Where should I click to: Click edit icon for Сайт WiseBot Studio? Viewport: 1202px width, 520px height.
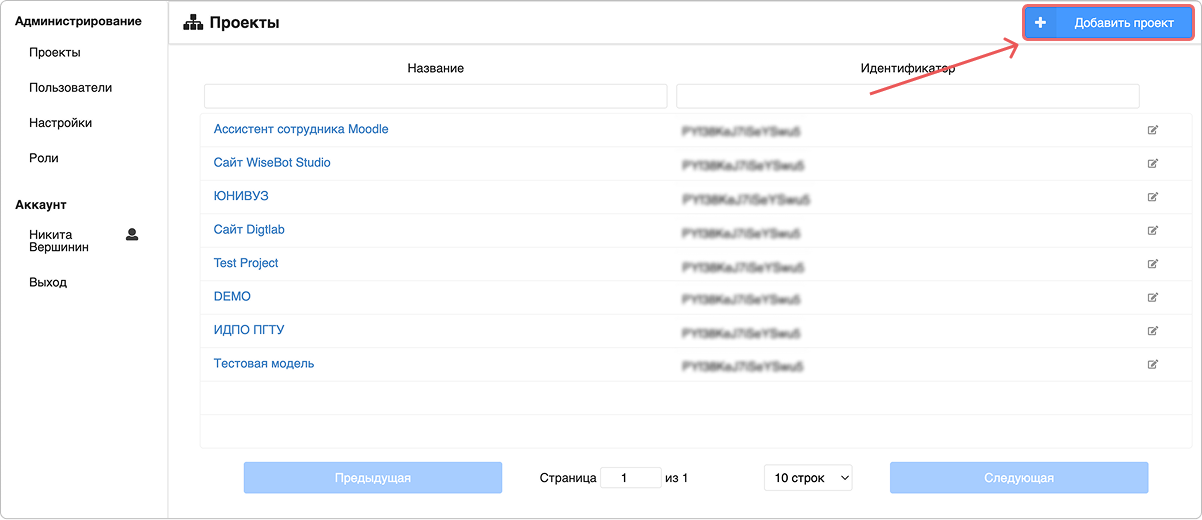pyautogui.click(x=1152, y=163)
